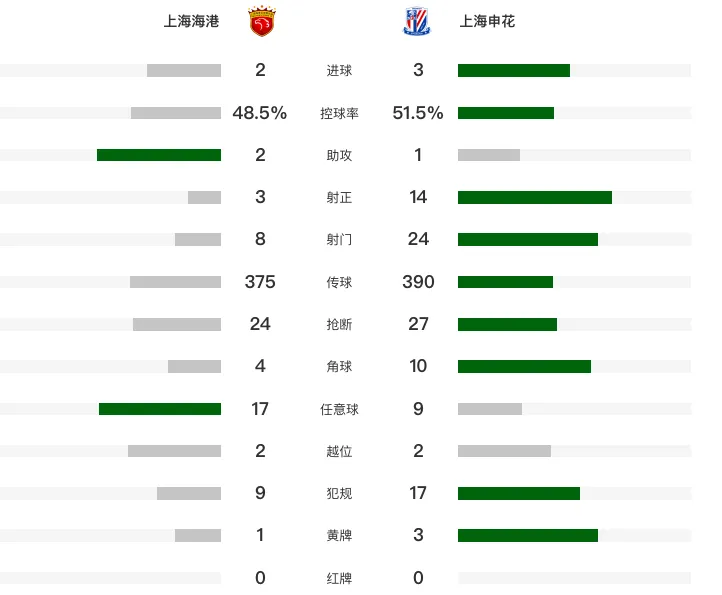Viewport: 722px width, 595px height.
Task: Click the 390 passes number for Shenhua
Action: click(x=418, y=282)
